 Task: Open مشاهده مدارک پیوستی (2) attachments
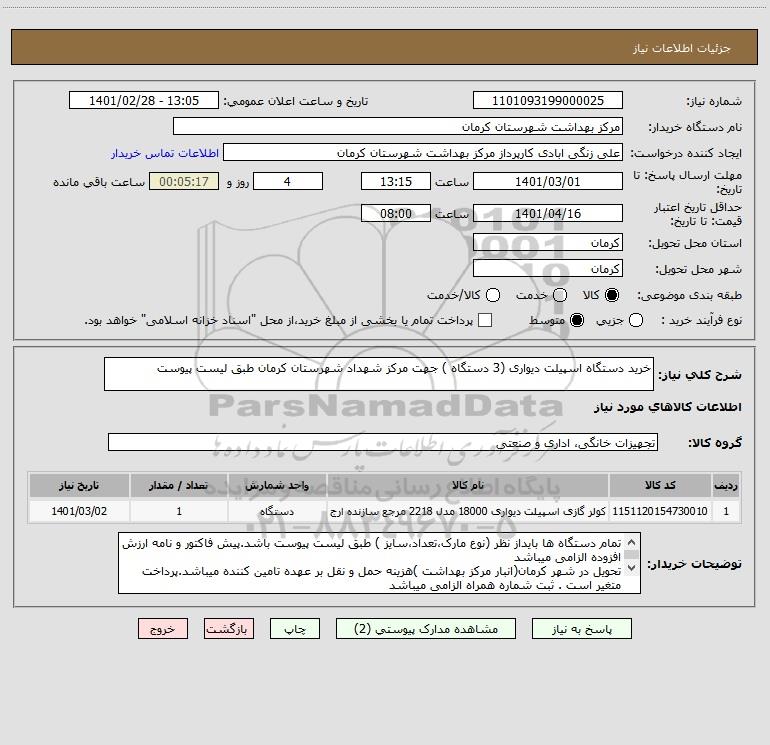426,629
